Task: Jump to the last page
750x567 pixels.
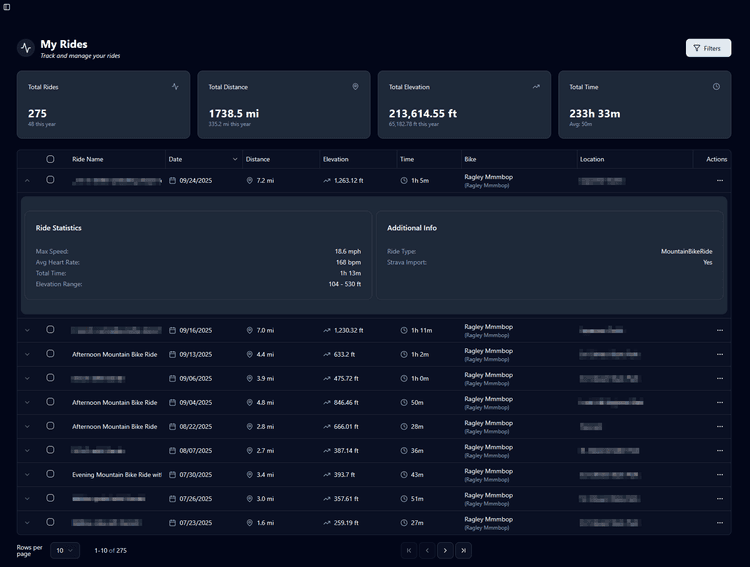Action: [463, 550]
